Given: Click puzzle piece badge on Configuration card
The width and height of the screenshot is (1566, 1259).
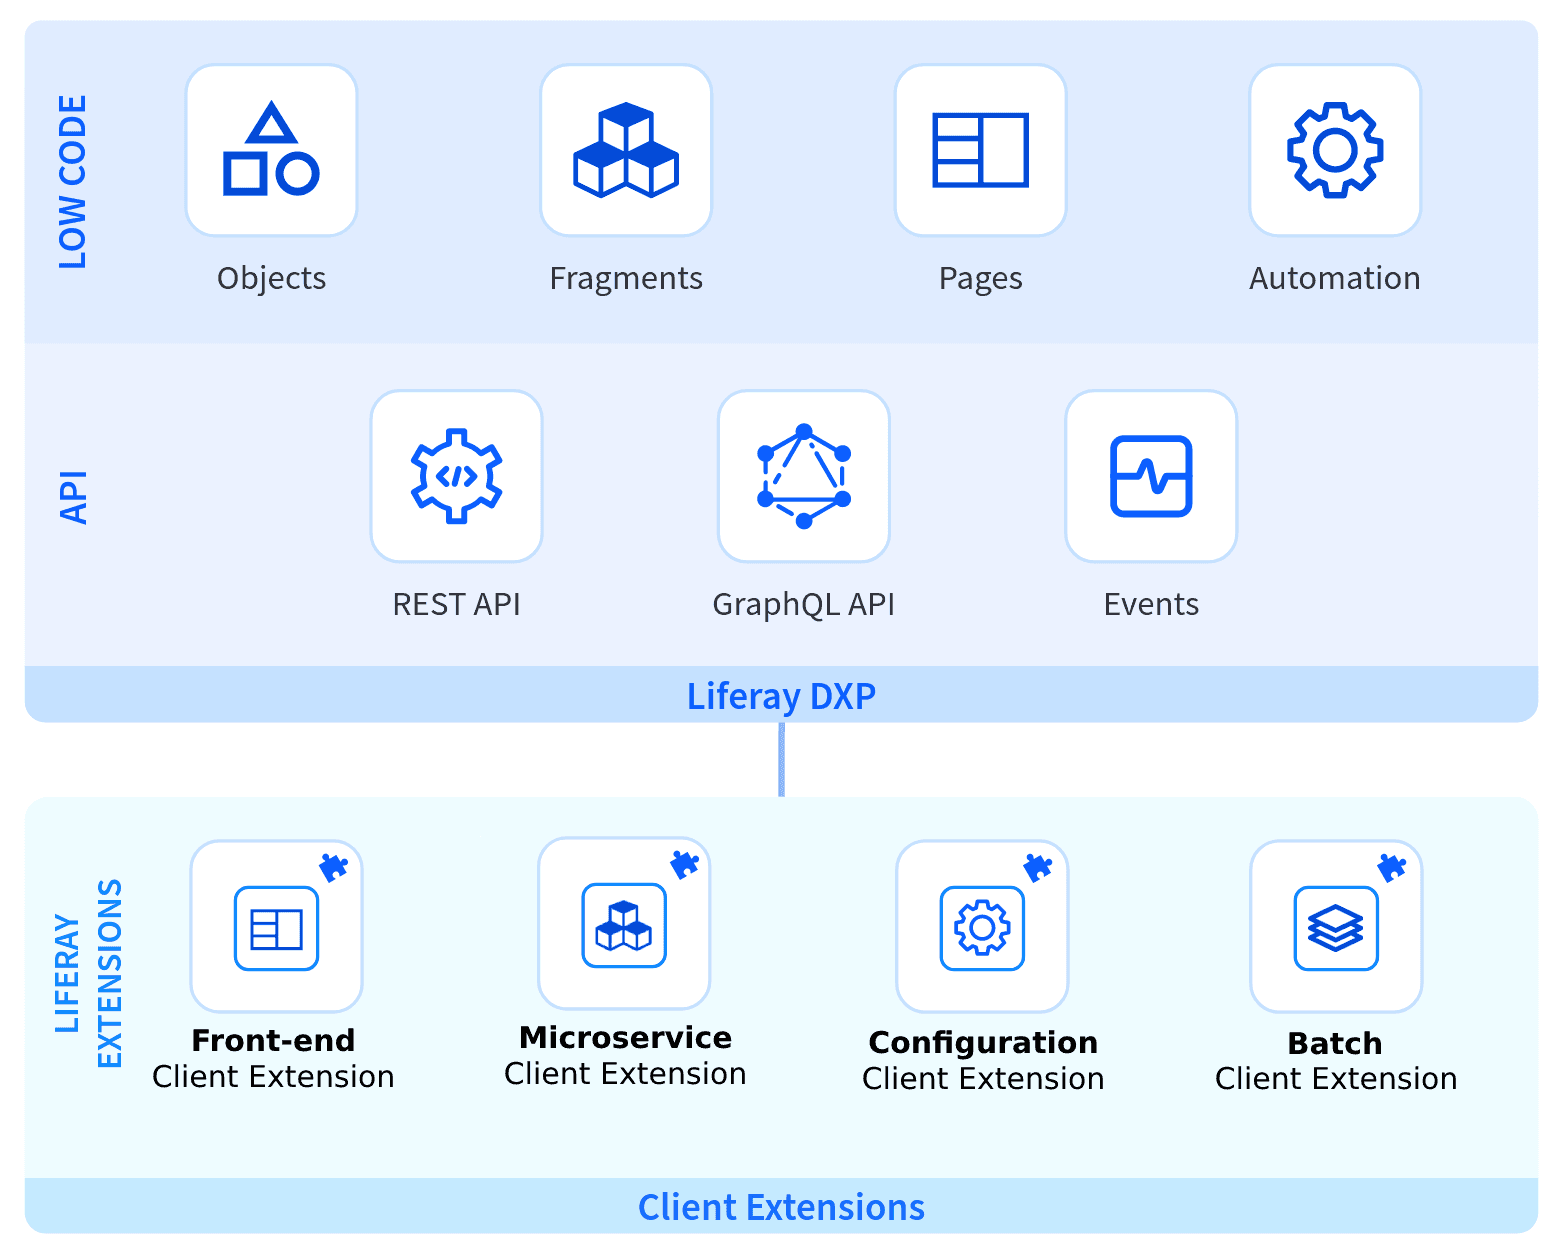Looking at the screenshot, I should pyautogui.click(x=1038, y=867).
